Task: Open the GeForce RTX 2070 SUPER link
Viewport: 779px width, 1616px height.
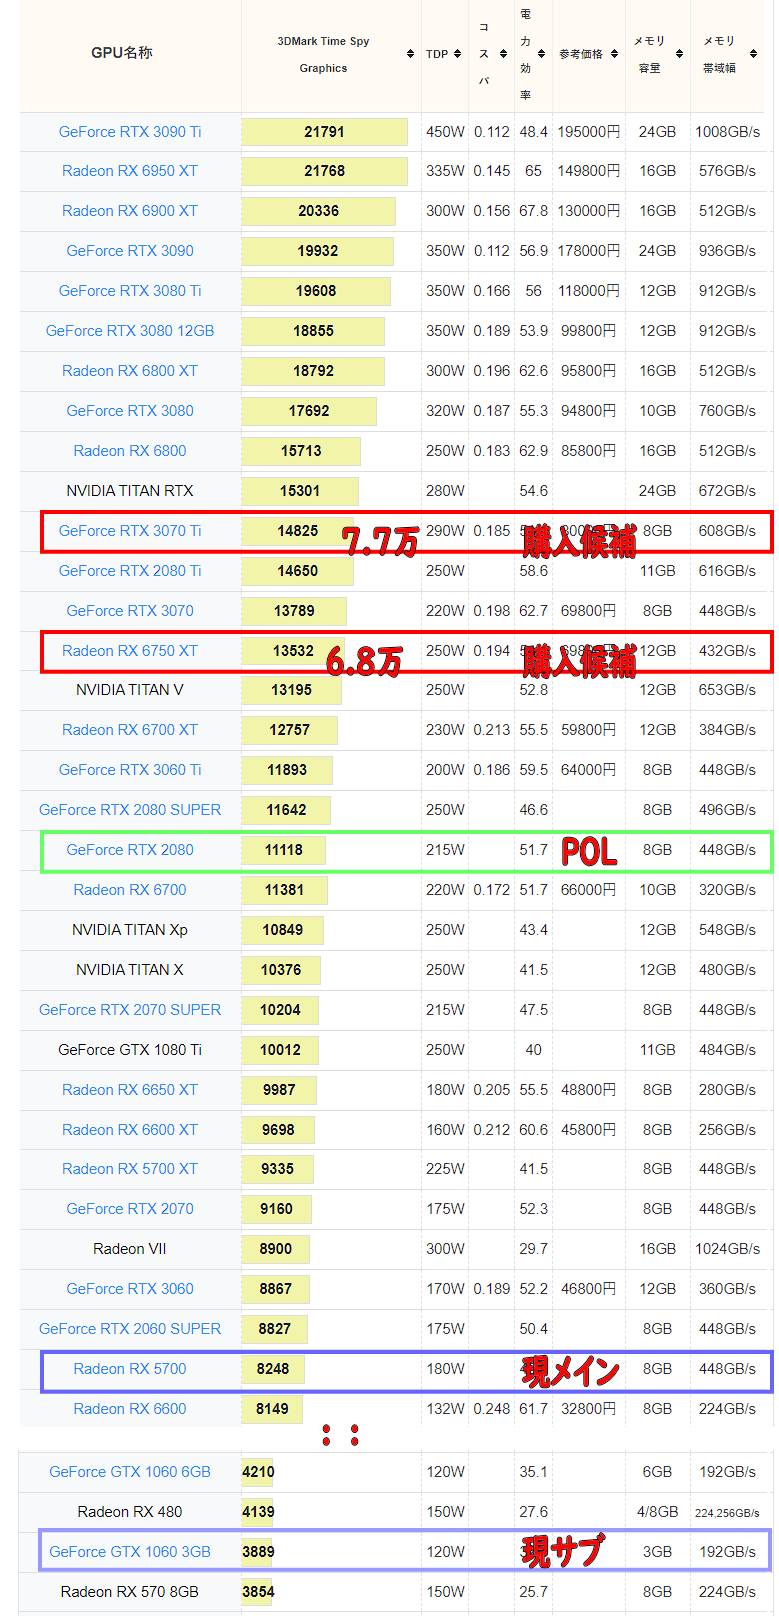Action: point(130,1010)
